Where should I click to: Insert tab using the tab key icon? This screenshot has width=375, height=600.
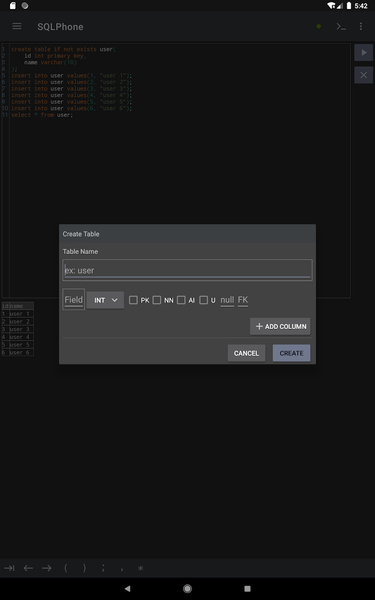(x=9, y=568)
